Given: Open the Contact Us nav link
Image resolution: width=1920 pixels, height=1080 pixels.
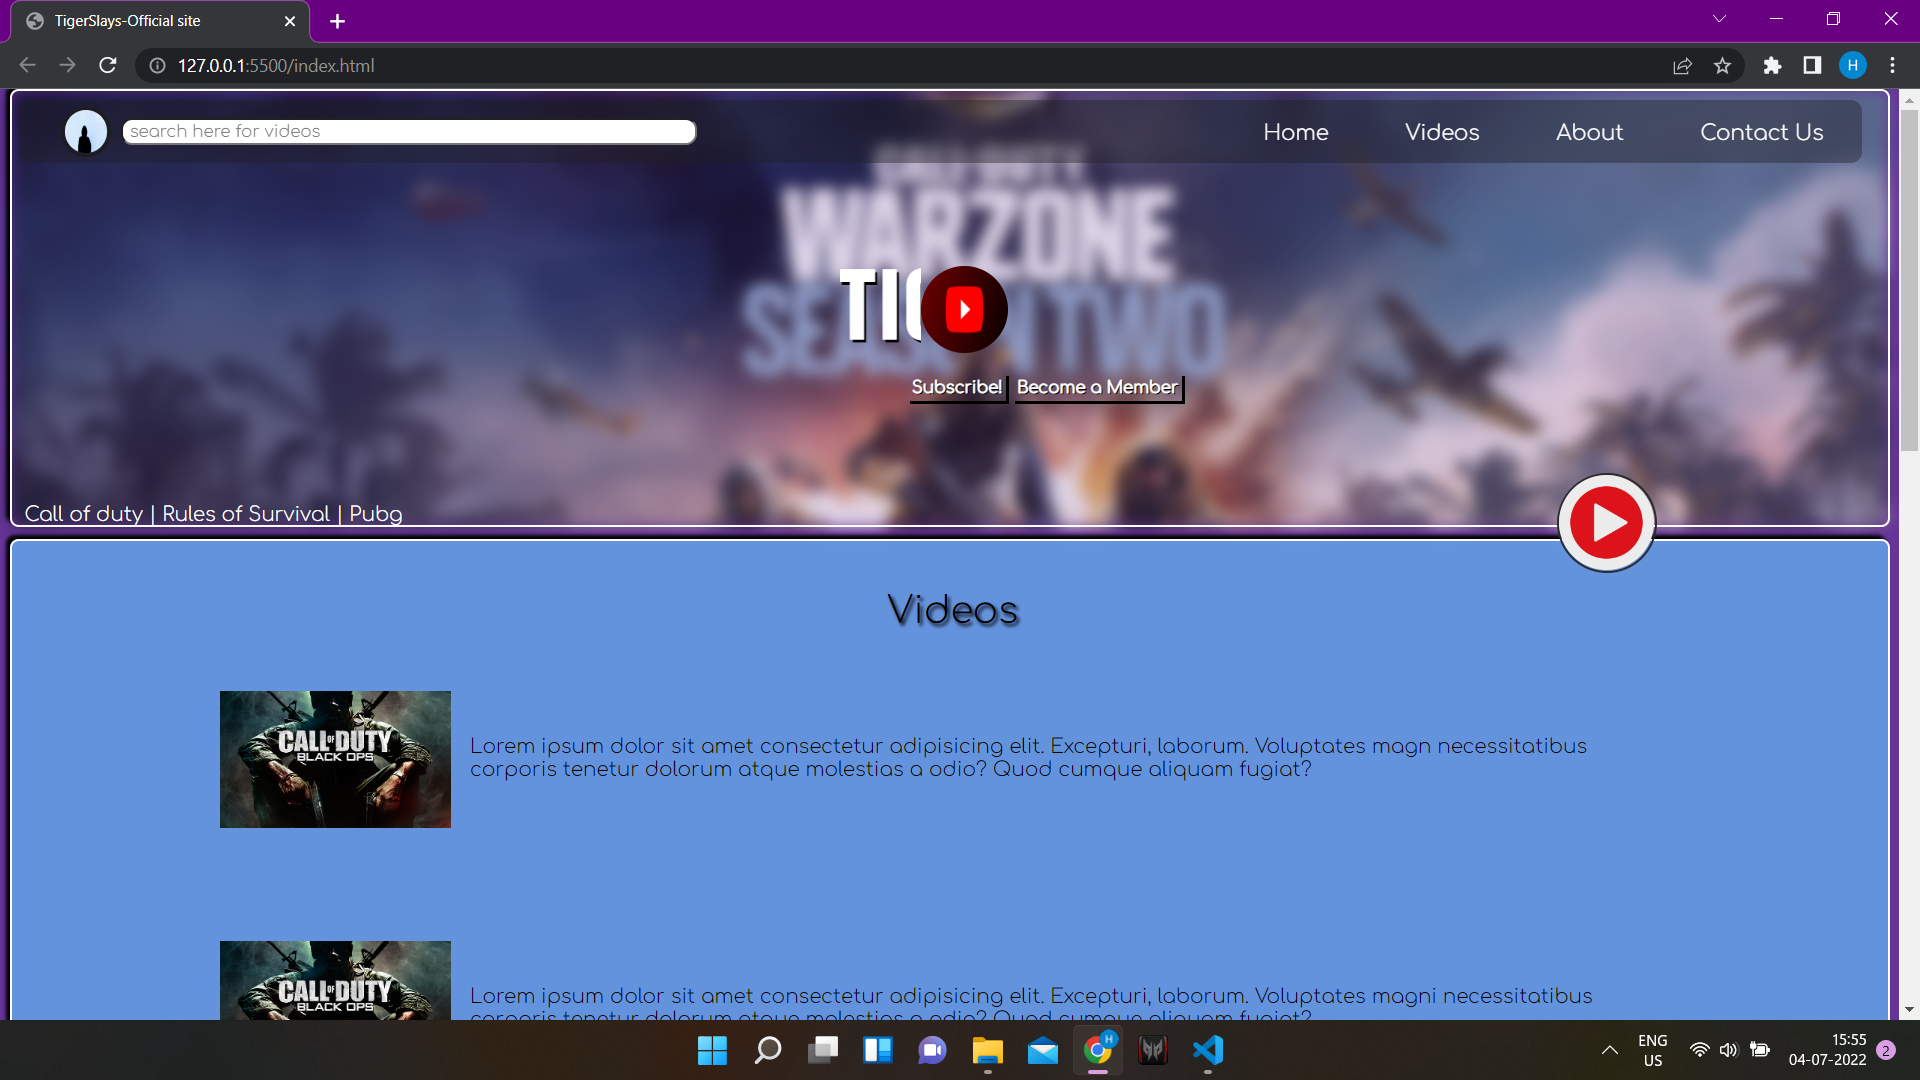Looking at the screenshot, I should point(1761,132).
